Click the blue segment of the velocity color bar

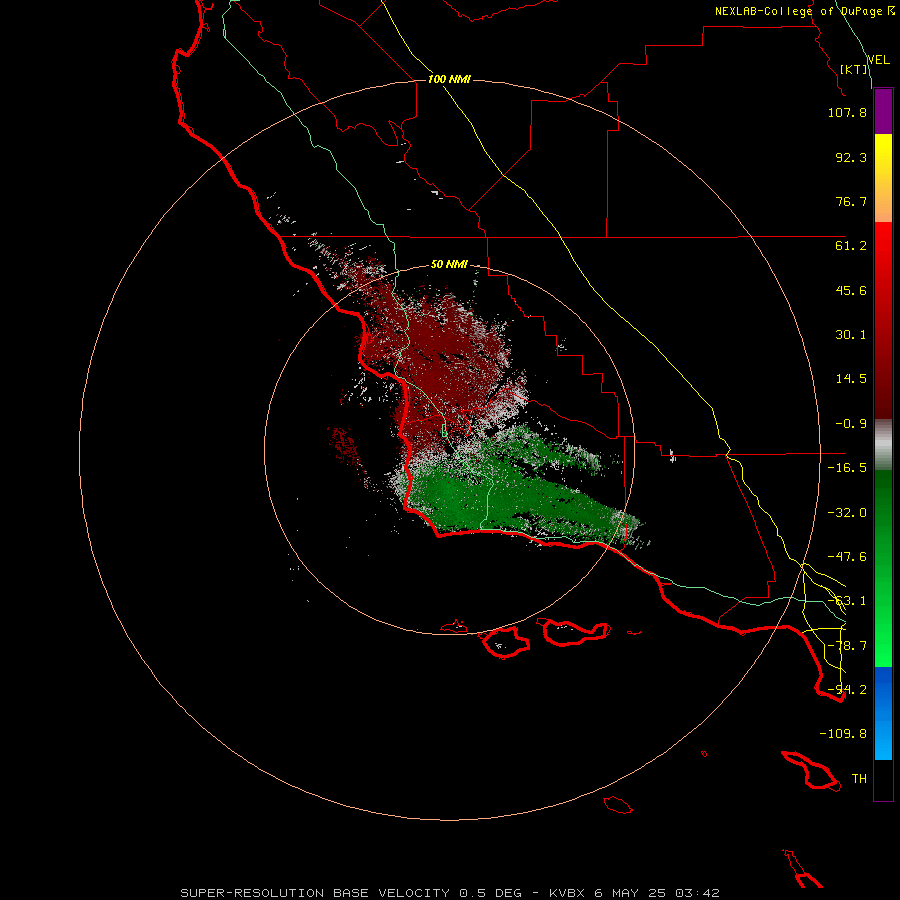(883, 713)
